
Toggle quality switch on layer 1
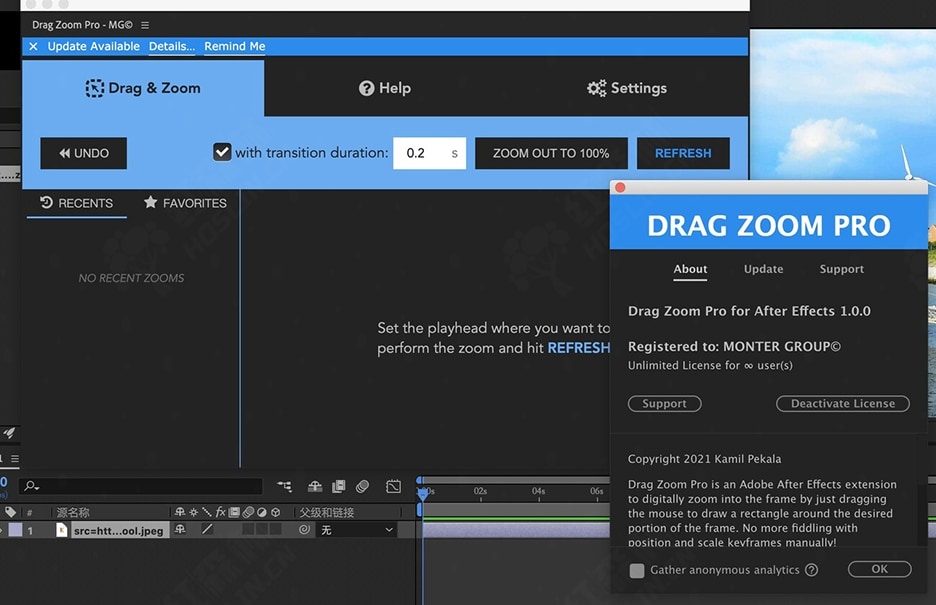click(x=207, y=529)
